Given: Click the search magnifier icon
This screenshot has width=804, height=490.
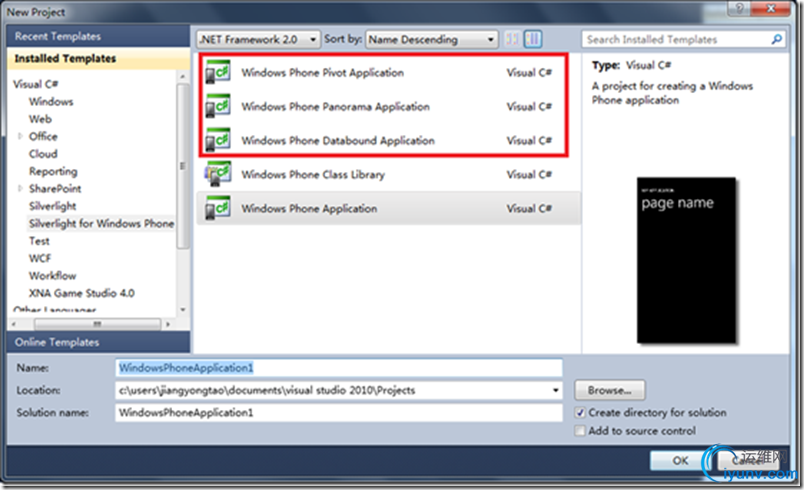Looking at the screenshot, I should [x=776, y=39].
